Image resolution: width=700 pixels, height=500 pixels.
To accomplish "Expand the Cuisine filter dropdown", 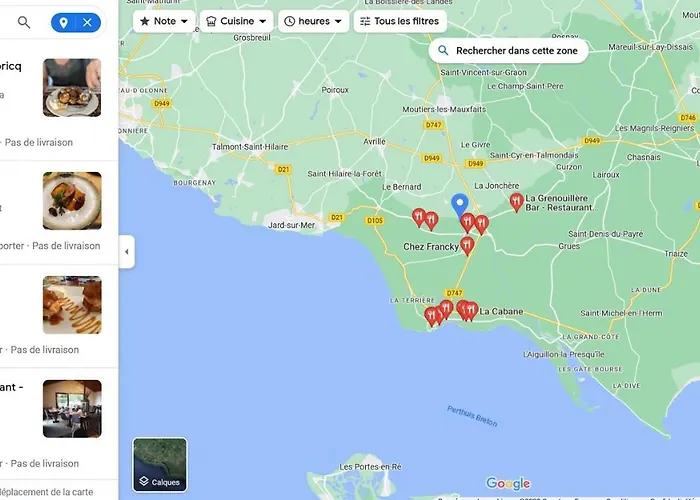I will point(236,21).
